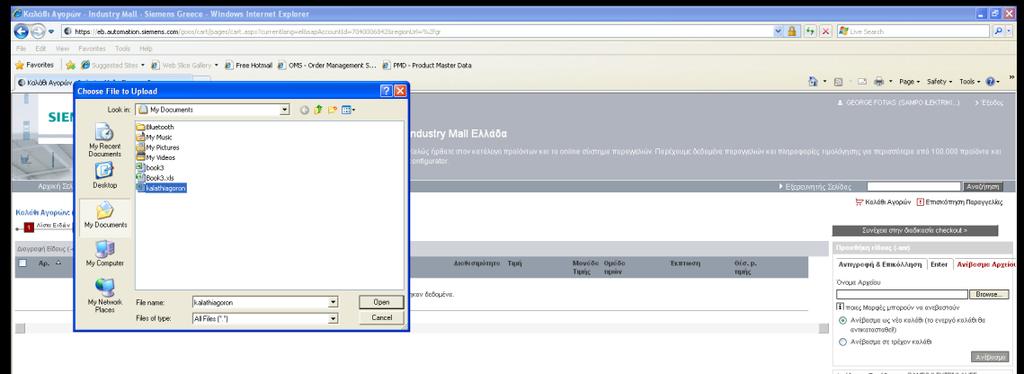Tick the select-all checkbox in cart table header
This screenshot has height=374, width=1024.
22,263
